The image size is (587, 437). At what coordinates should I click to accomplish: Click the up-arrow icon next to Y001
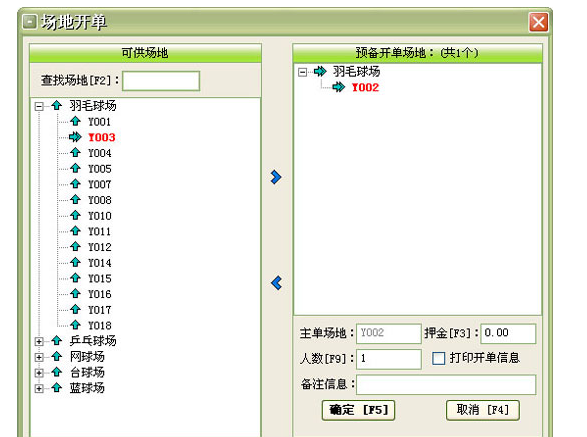(x=75, y=121)
